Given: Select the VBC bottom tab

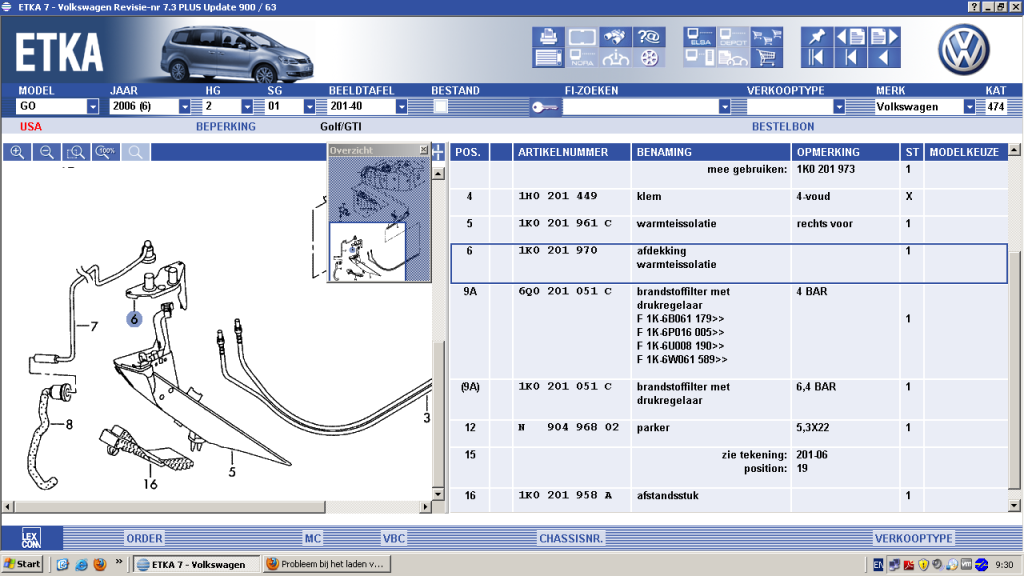Looking at the screenshot, I should (x=394, y=539).
